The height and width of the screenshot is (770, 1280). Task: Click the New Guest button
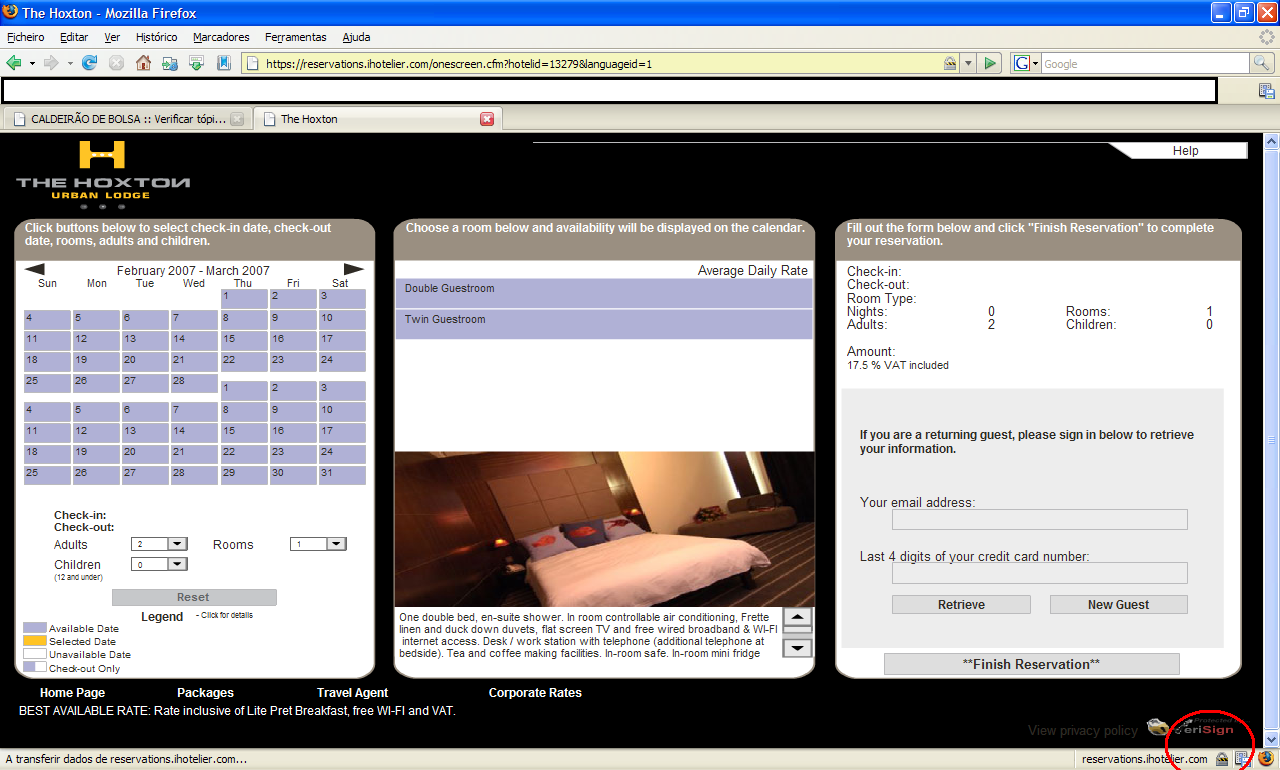[1119, 605]
